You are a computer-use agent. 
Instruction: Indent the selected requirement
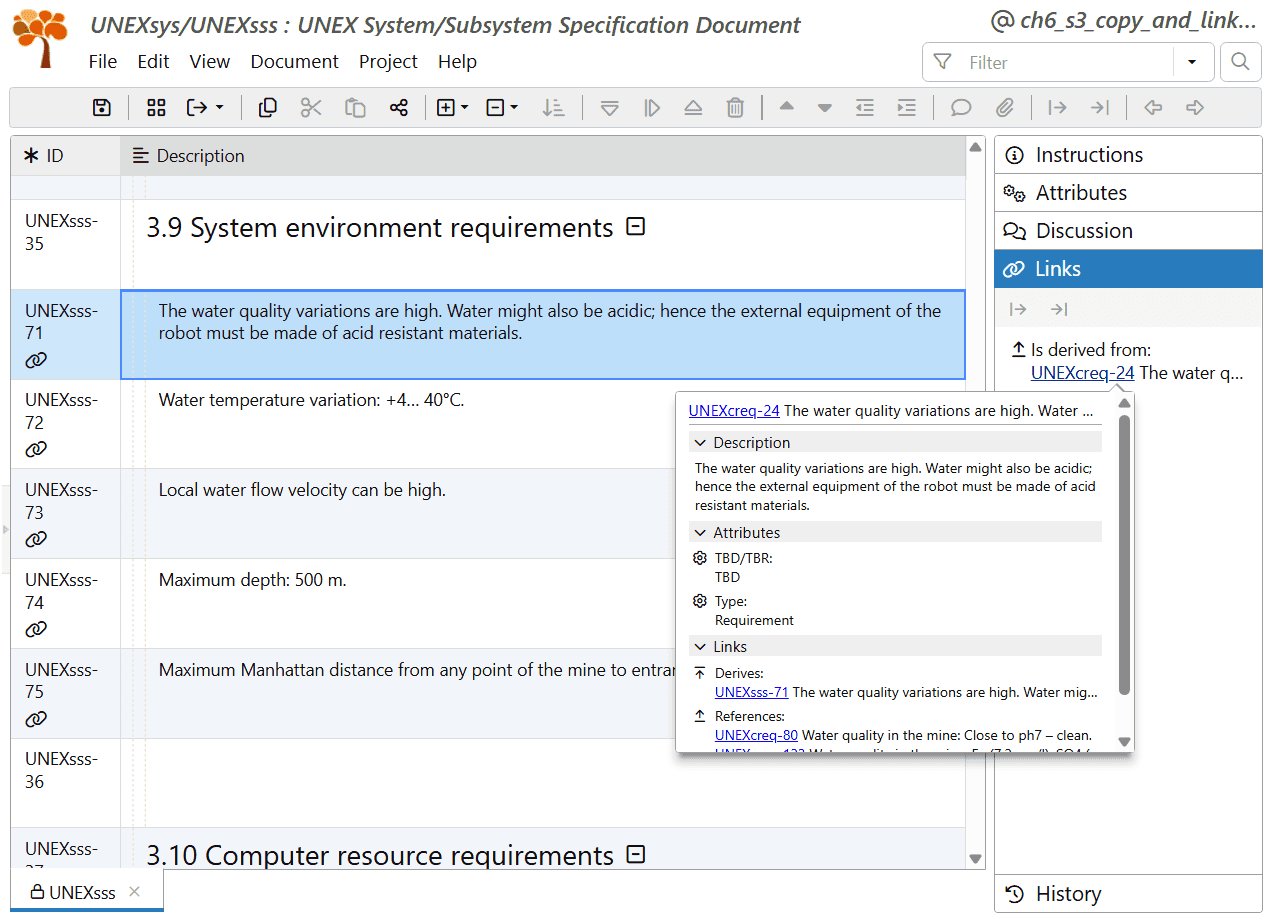[x=906, y=107]
